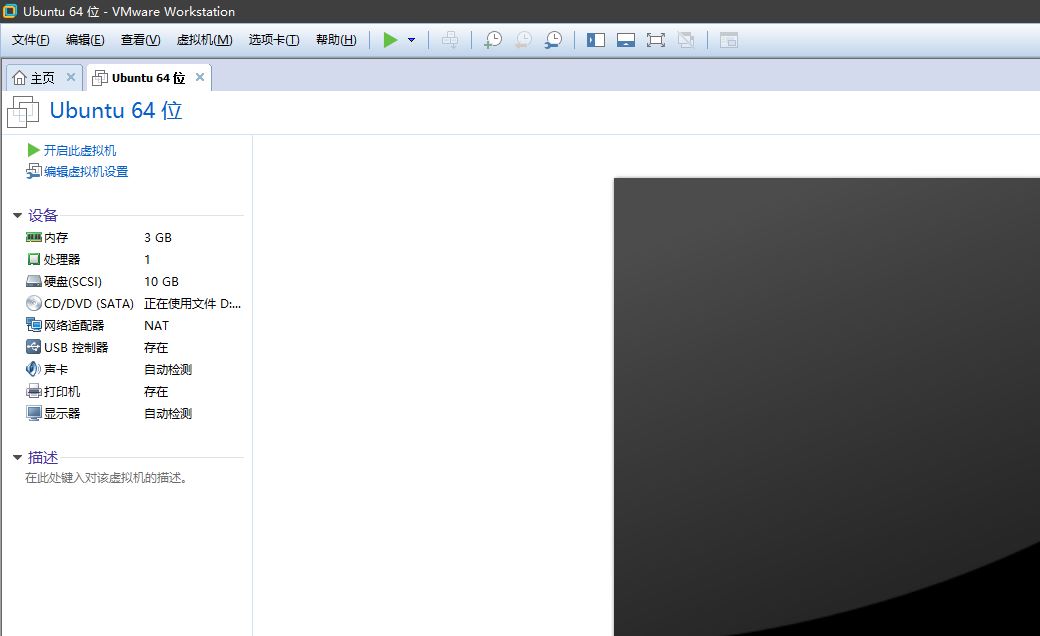Select the CD/DVD (SATA) disc icon

coord(34,303)
